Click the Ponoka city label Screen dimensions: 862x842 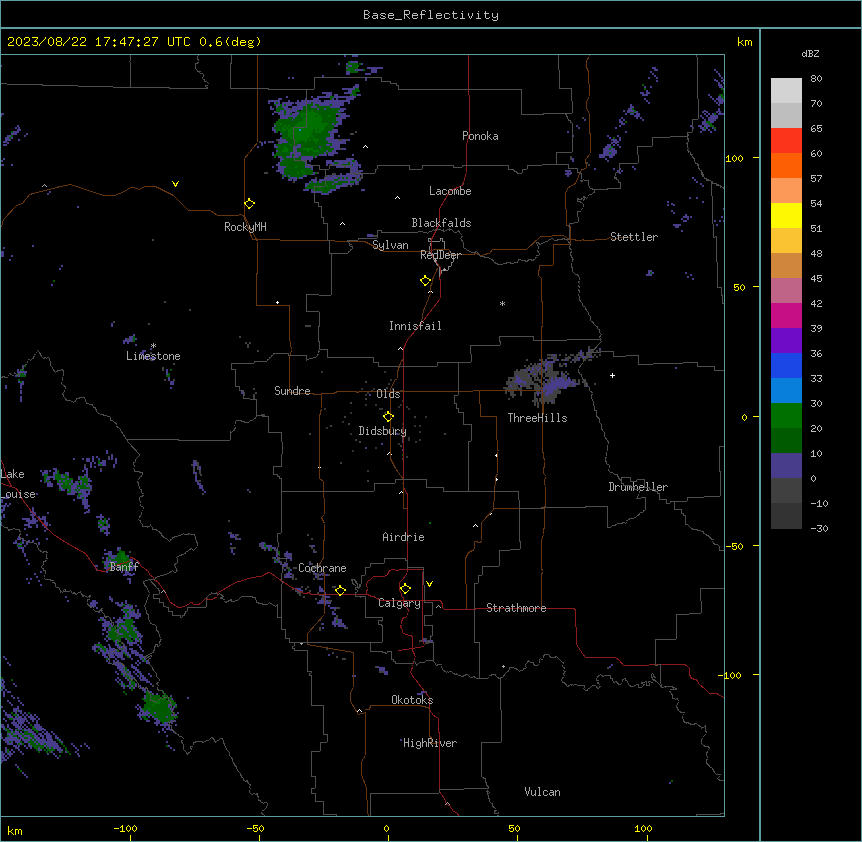480,136
